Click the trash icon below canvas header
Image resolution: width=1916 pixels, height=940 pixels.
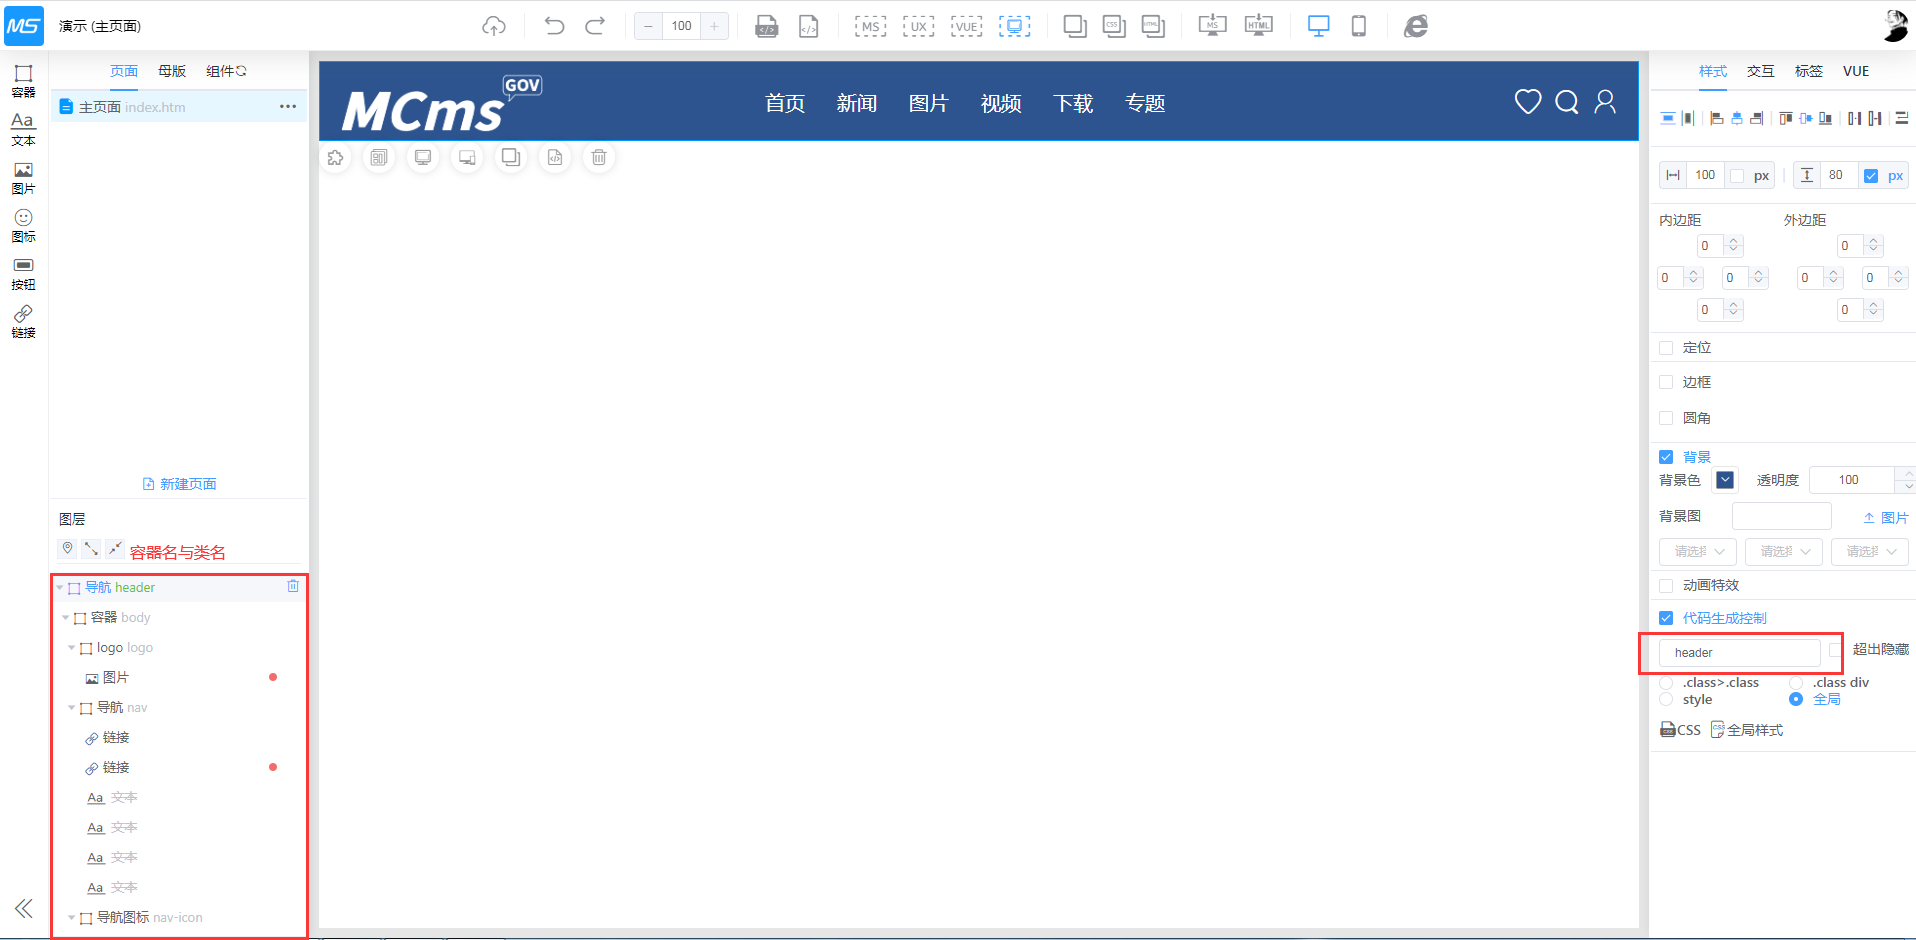[x=598, y=157]
